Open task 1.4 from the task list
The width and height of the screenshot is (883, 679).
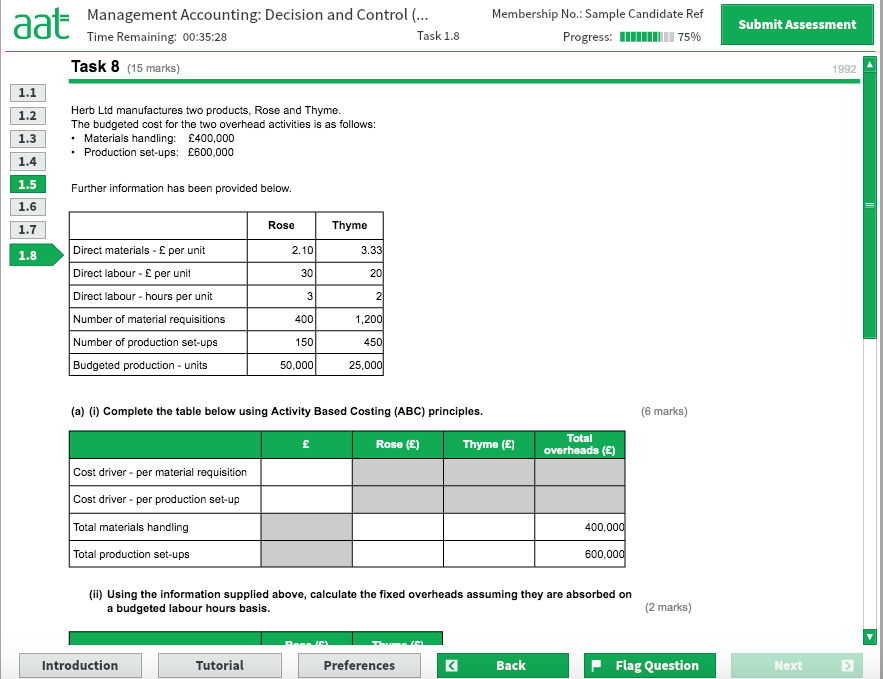pos(25,161)
